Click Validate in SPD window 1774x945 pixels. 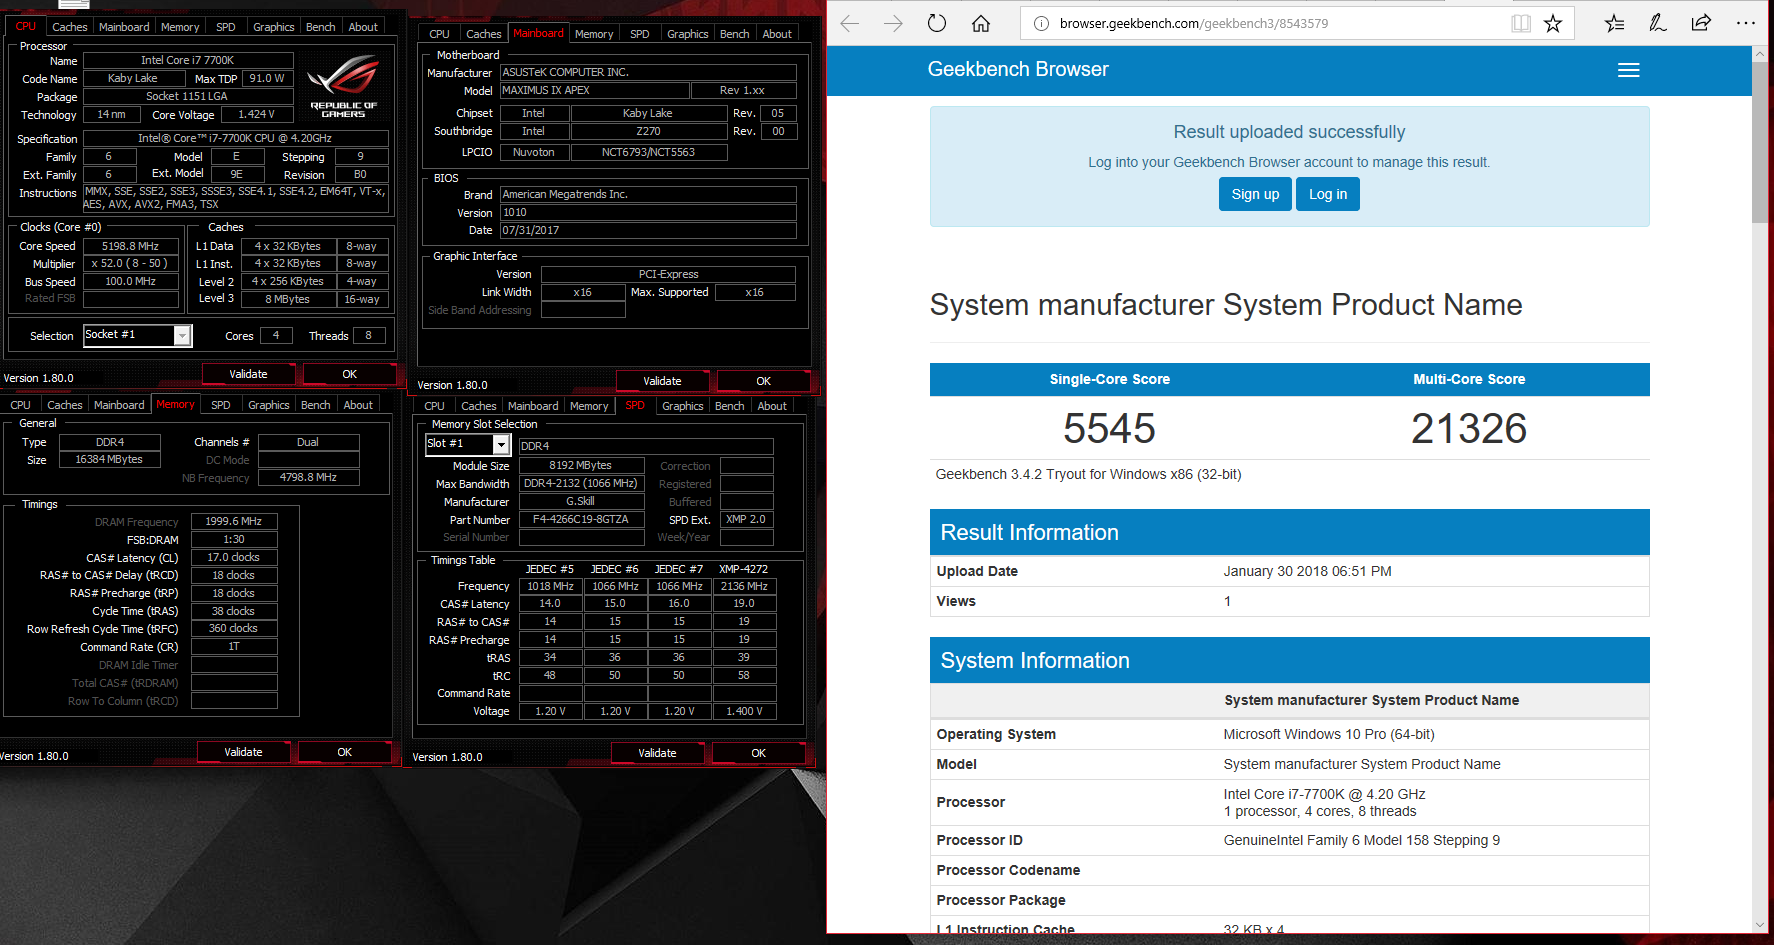(x=657, y=753)
